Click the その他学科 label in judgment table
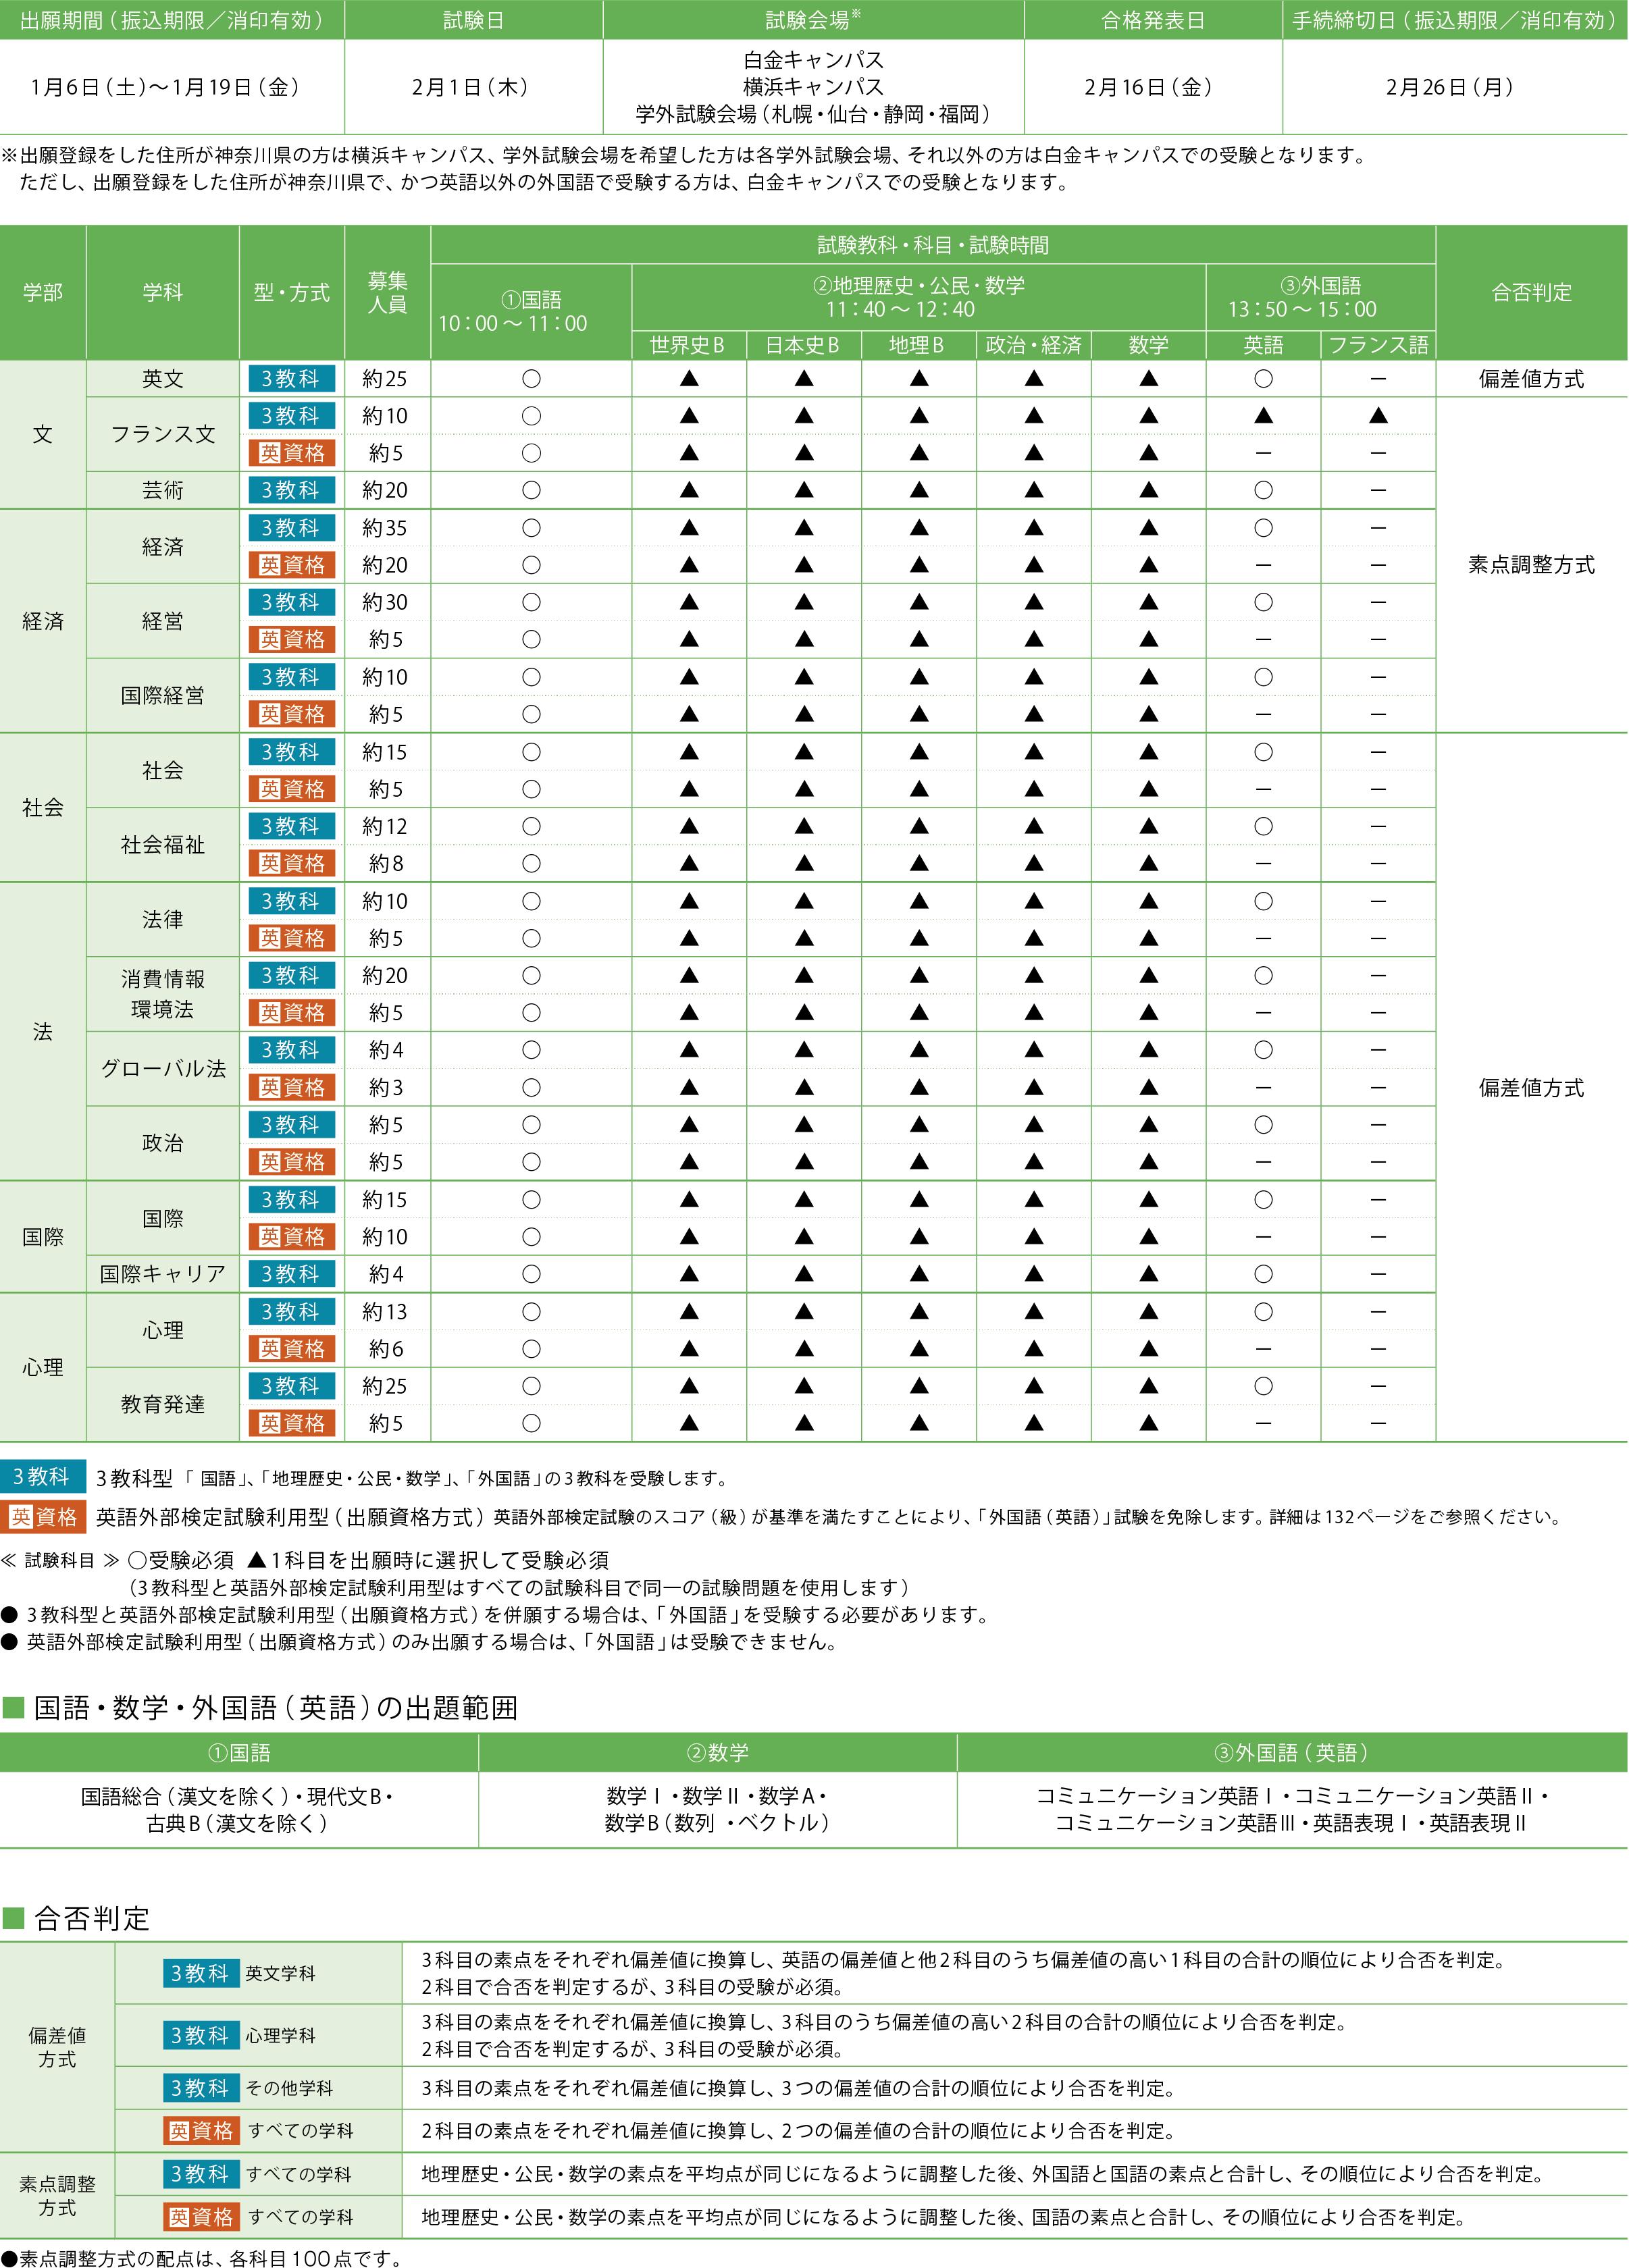 click(x=289, y=2088)
